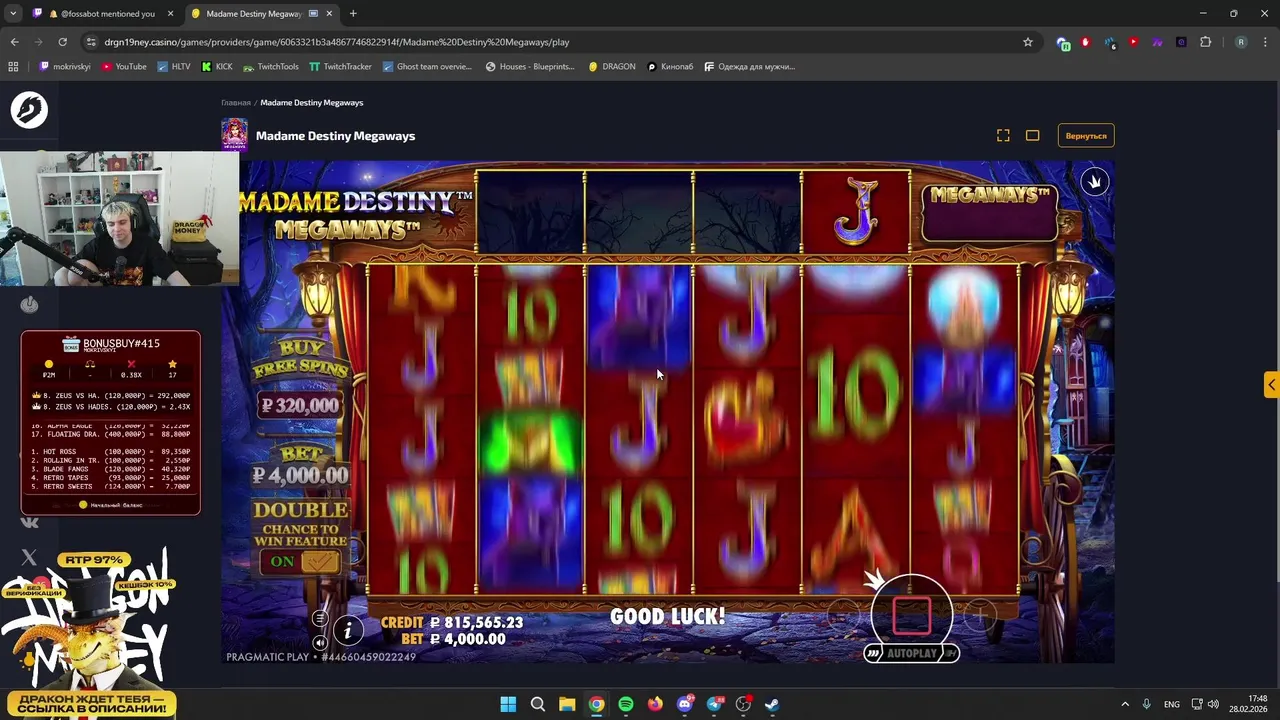
Task: Start Autoplay in the slot game
Action: pos(911,653)
